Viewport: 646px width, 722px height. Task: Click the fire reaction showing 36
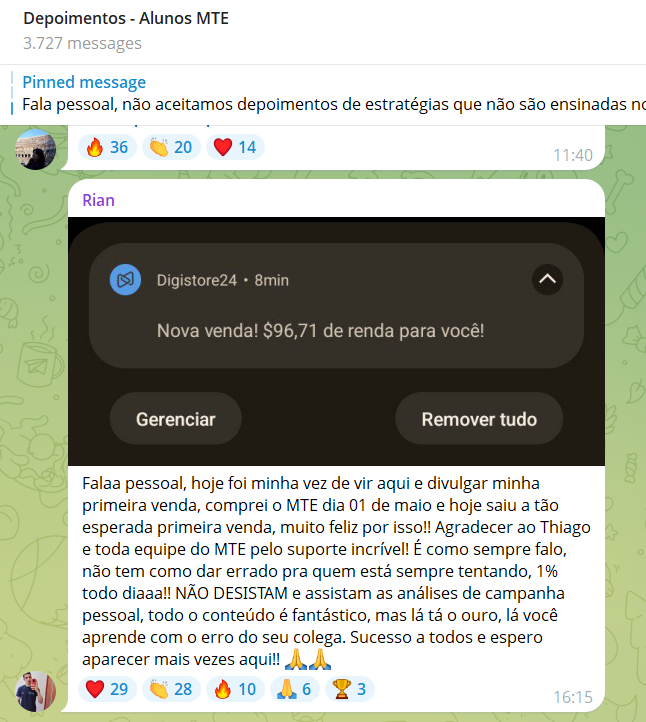(107, 147)
